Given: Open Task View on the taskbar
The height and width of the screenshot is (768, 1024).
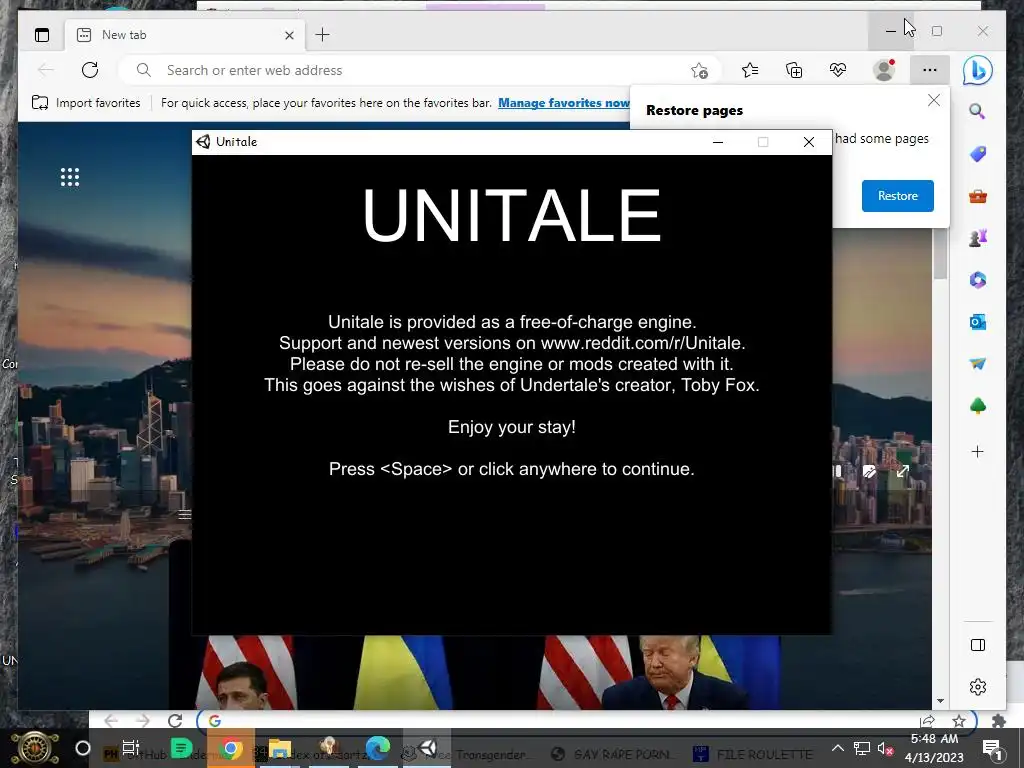Looking at the screenshot, I should pyautogui.click(x=131, y=748).
